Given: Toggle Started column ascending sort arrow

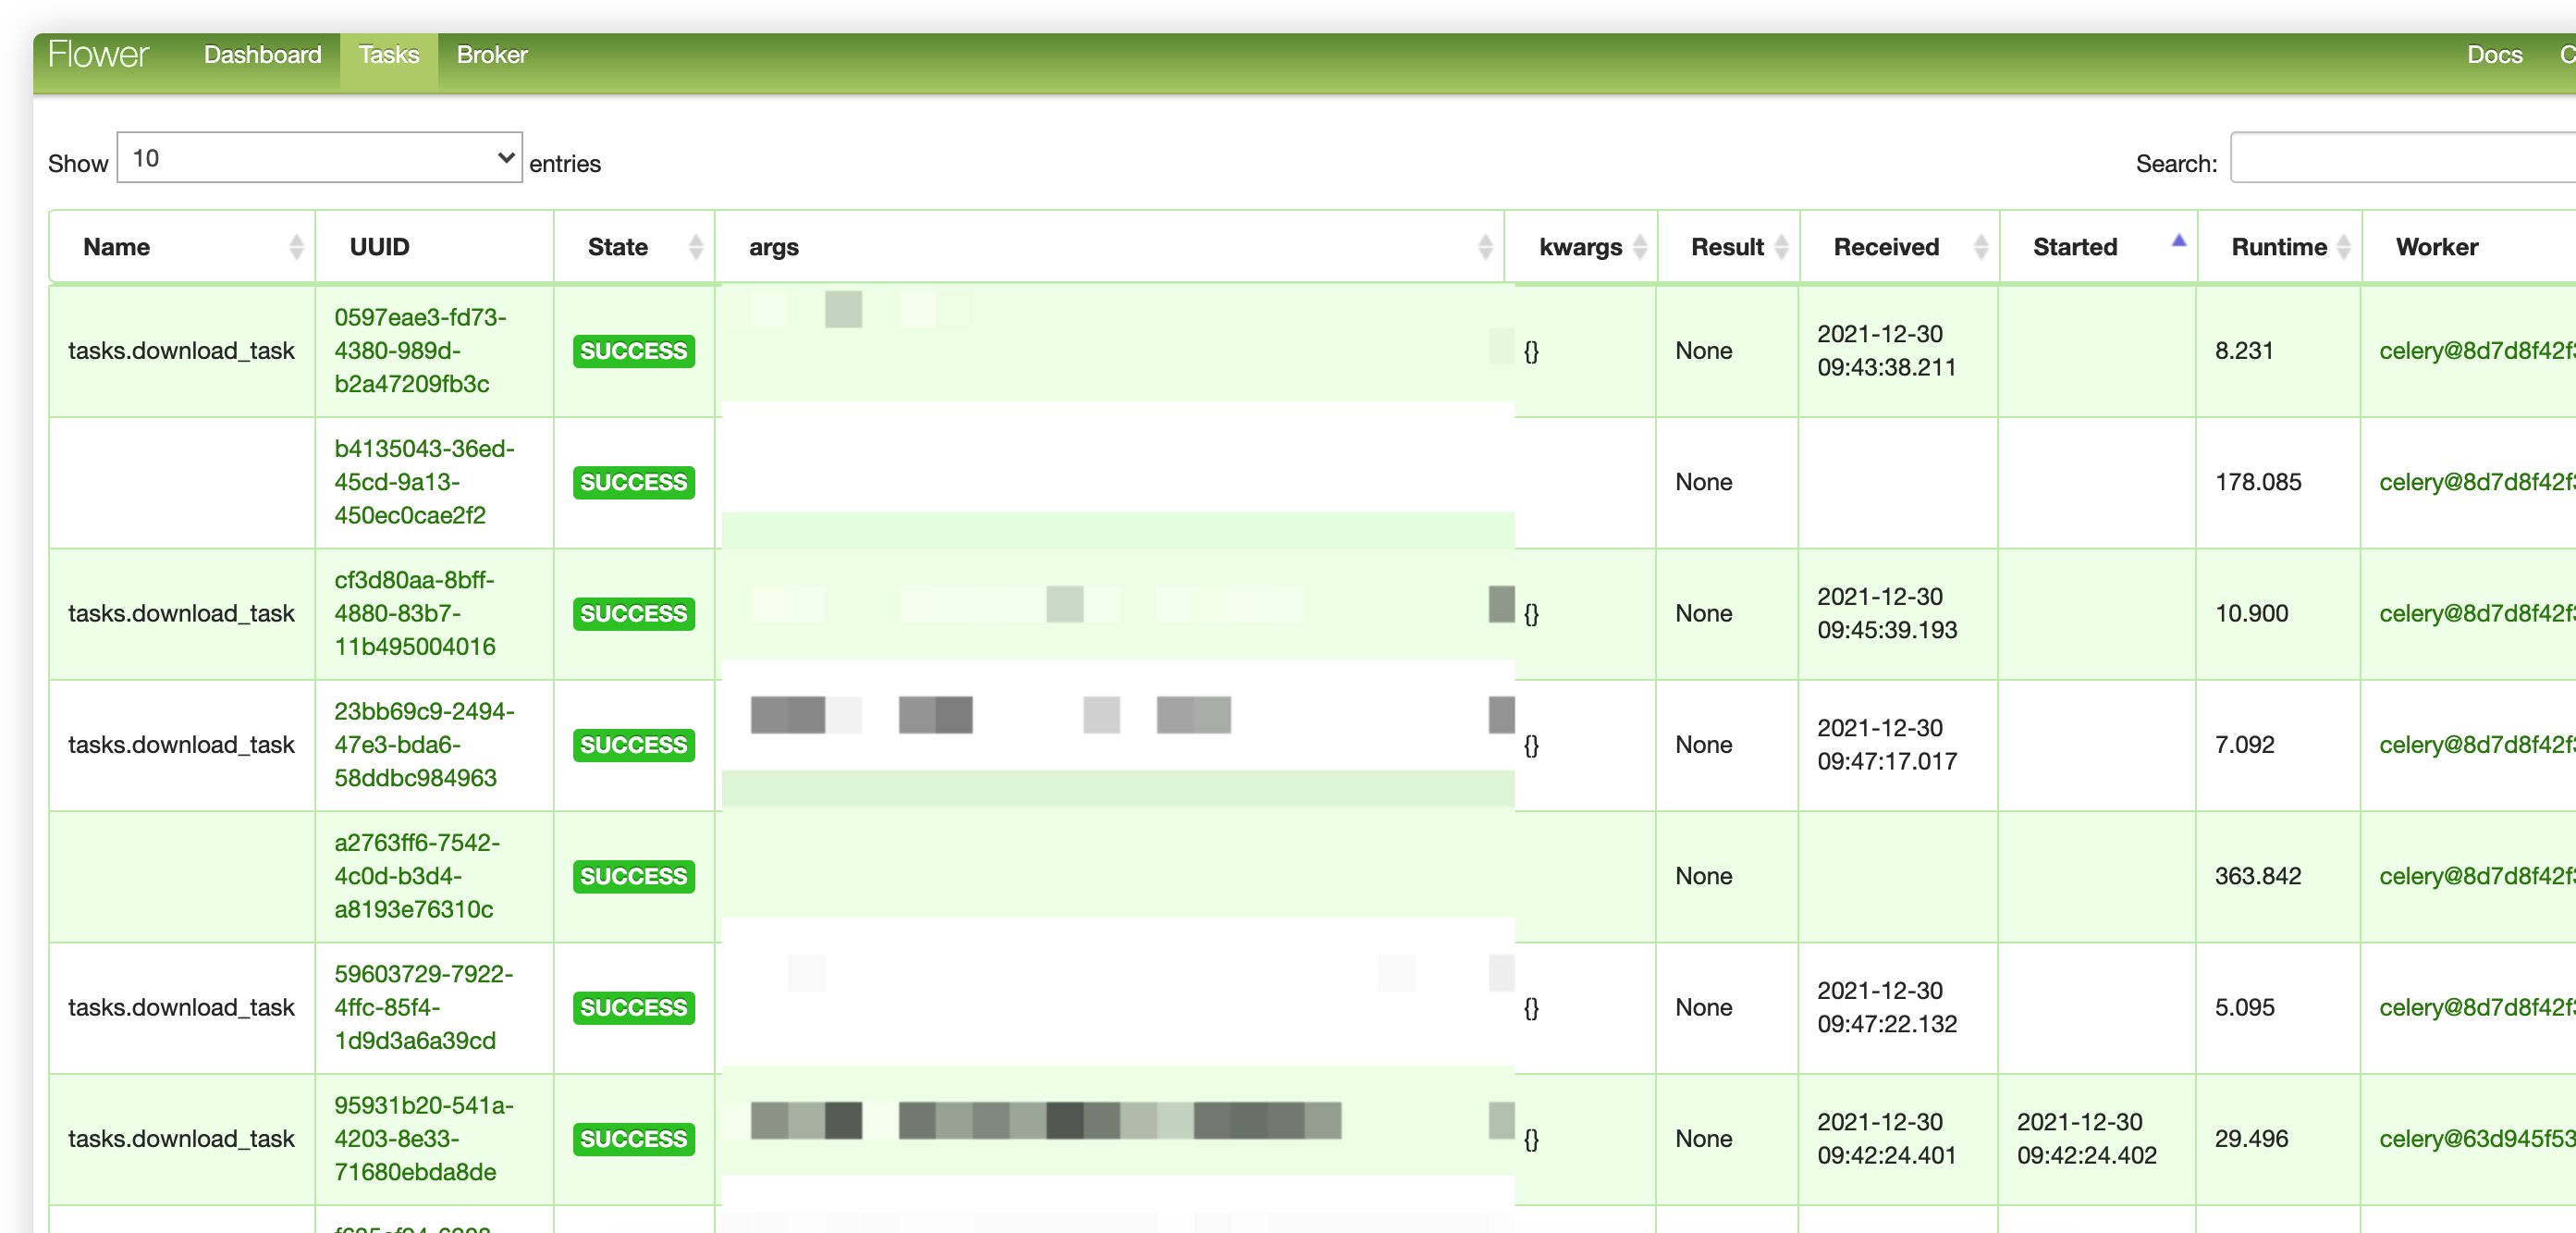Looking at the screenshot, I should 2179,241.
